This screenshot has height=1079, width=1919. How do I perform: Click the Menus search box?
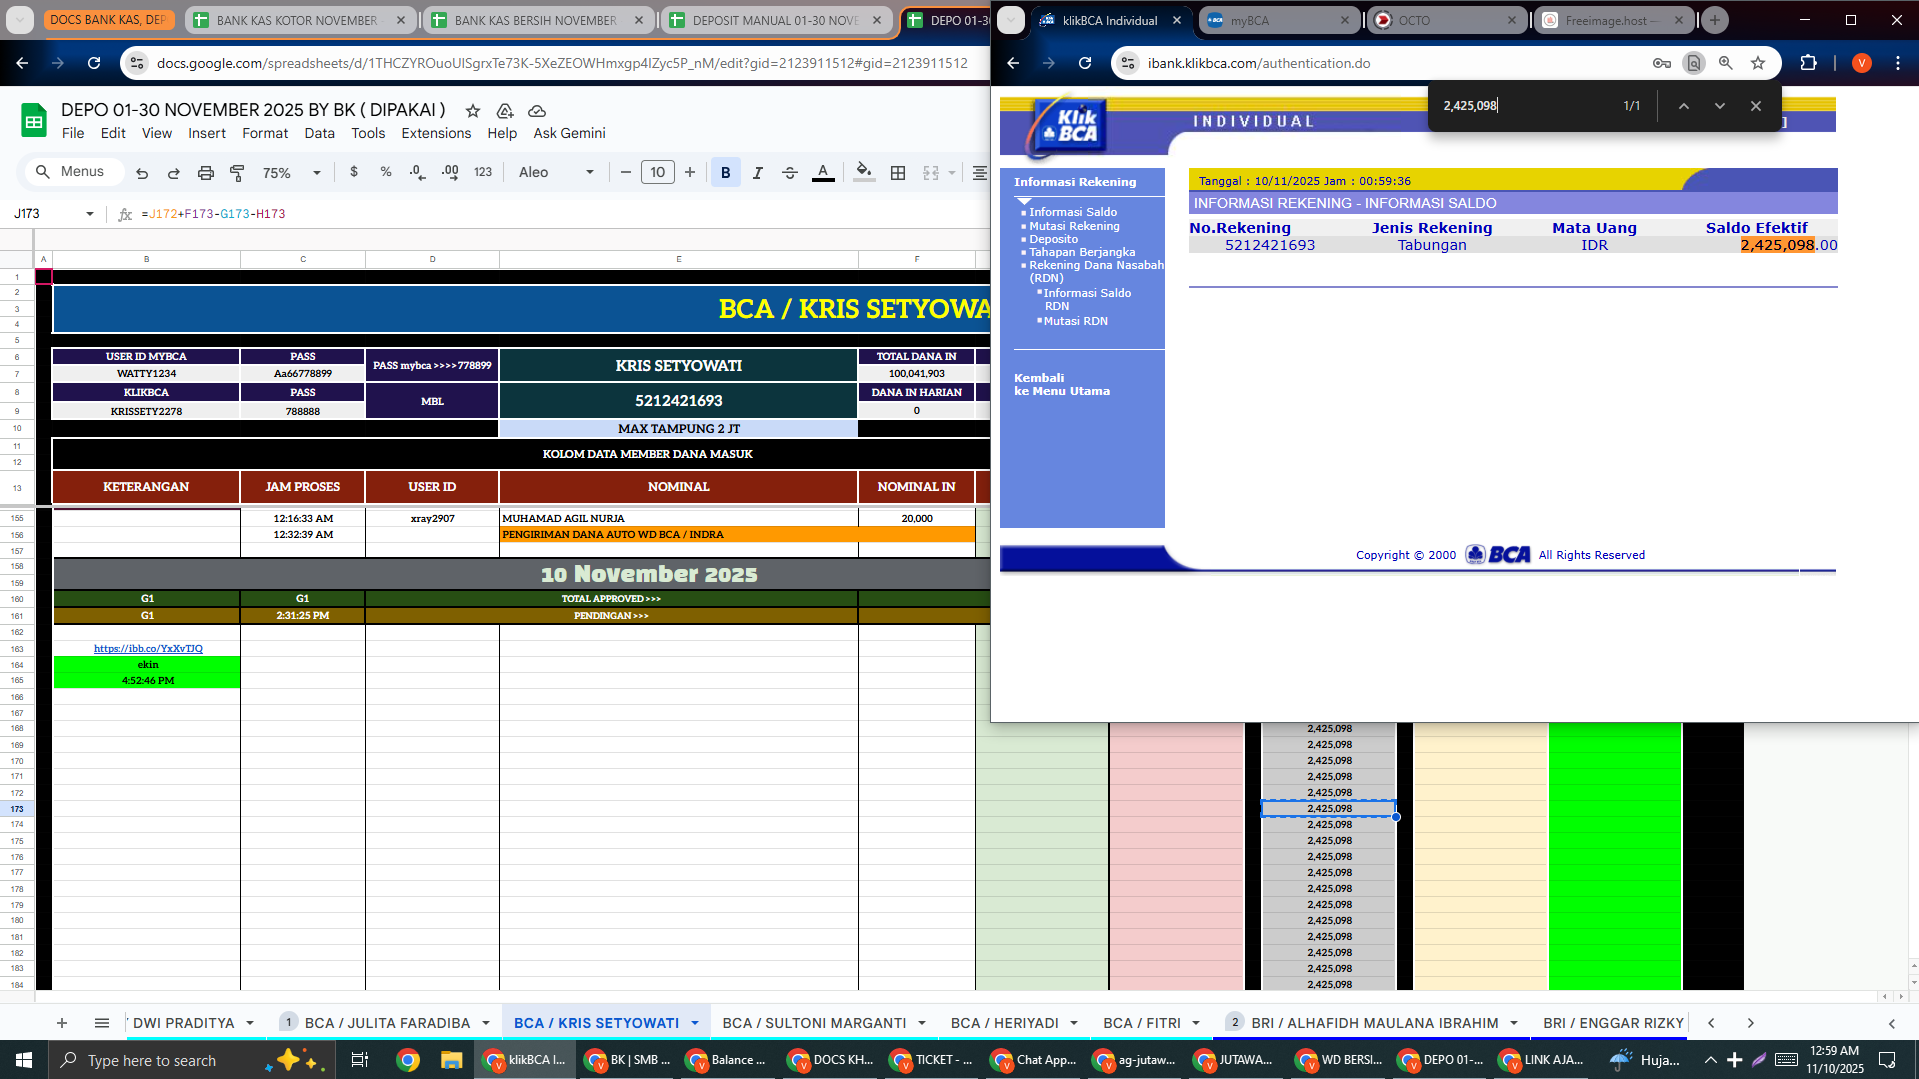[73, 172]
